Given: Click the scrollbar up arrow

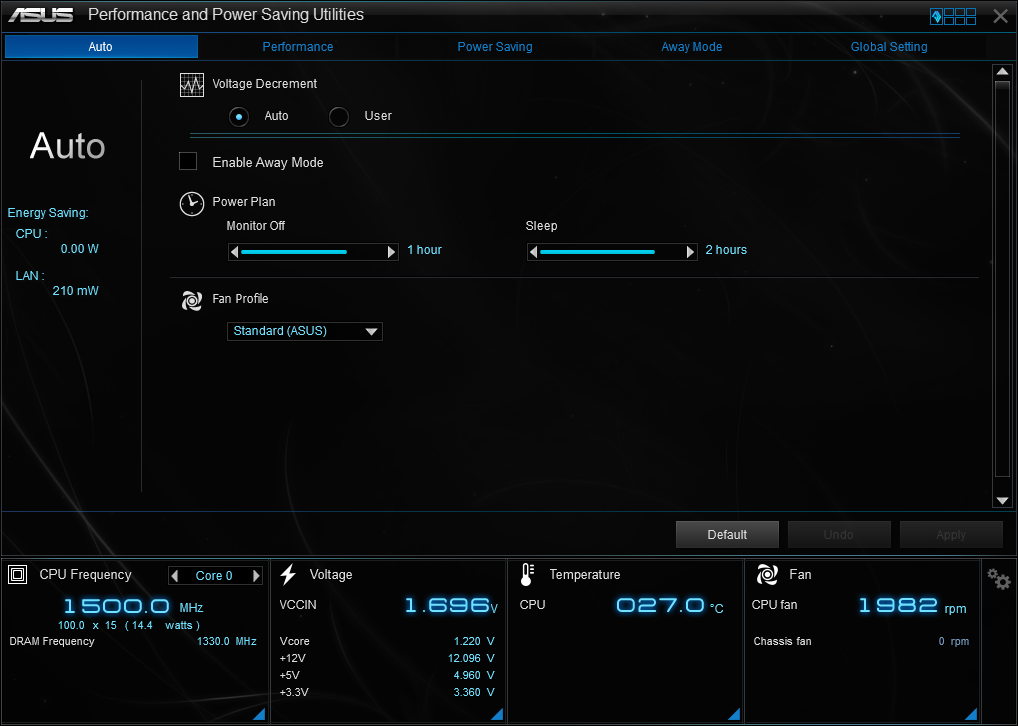Looking at the screenshot, I should click(1002, 71).
